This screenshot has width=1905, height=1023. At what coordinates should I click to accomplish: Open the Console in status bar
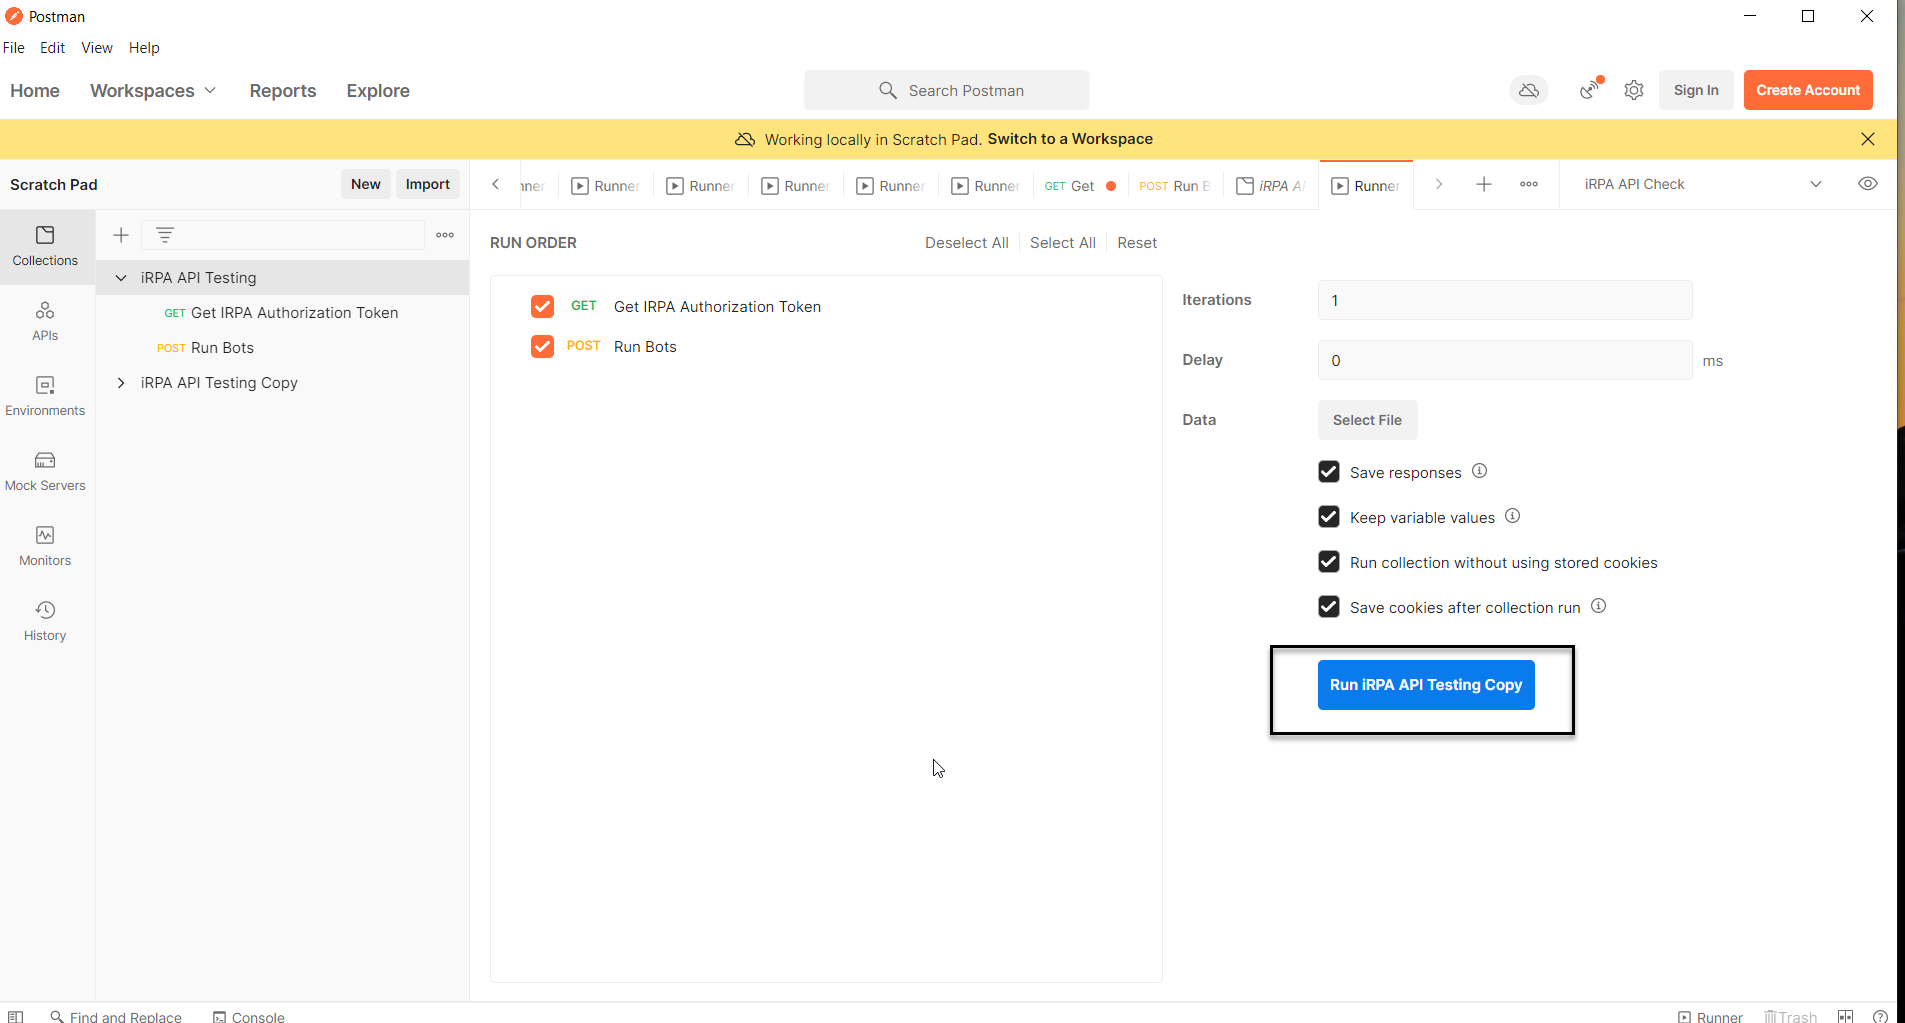(x=249, y=1016)
